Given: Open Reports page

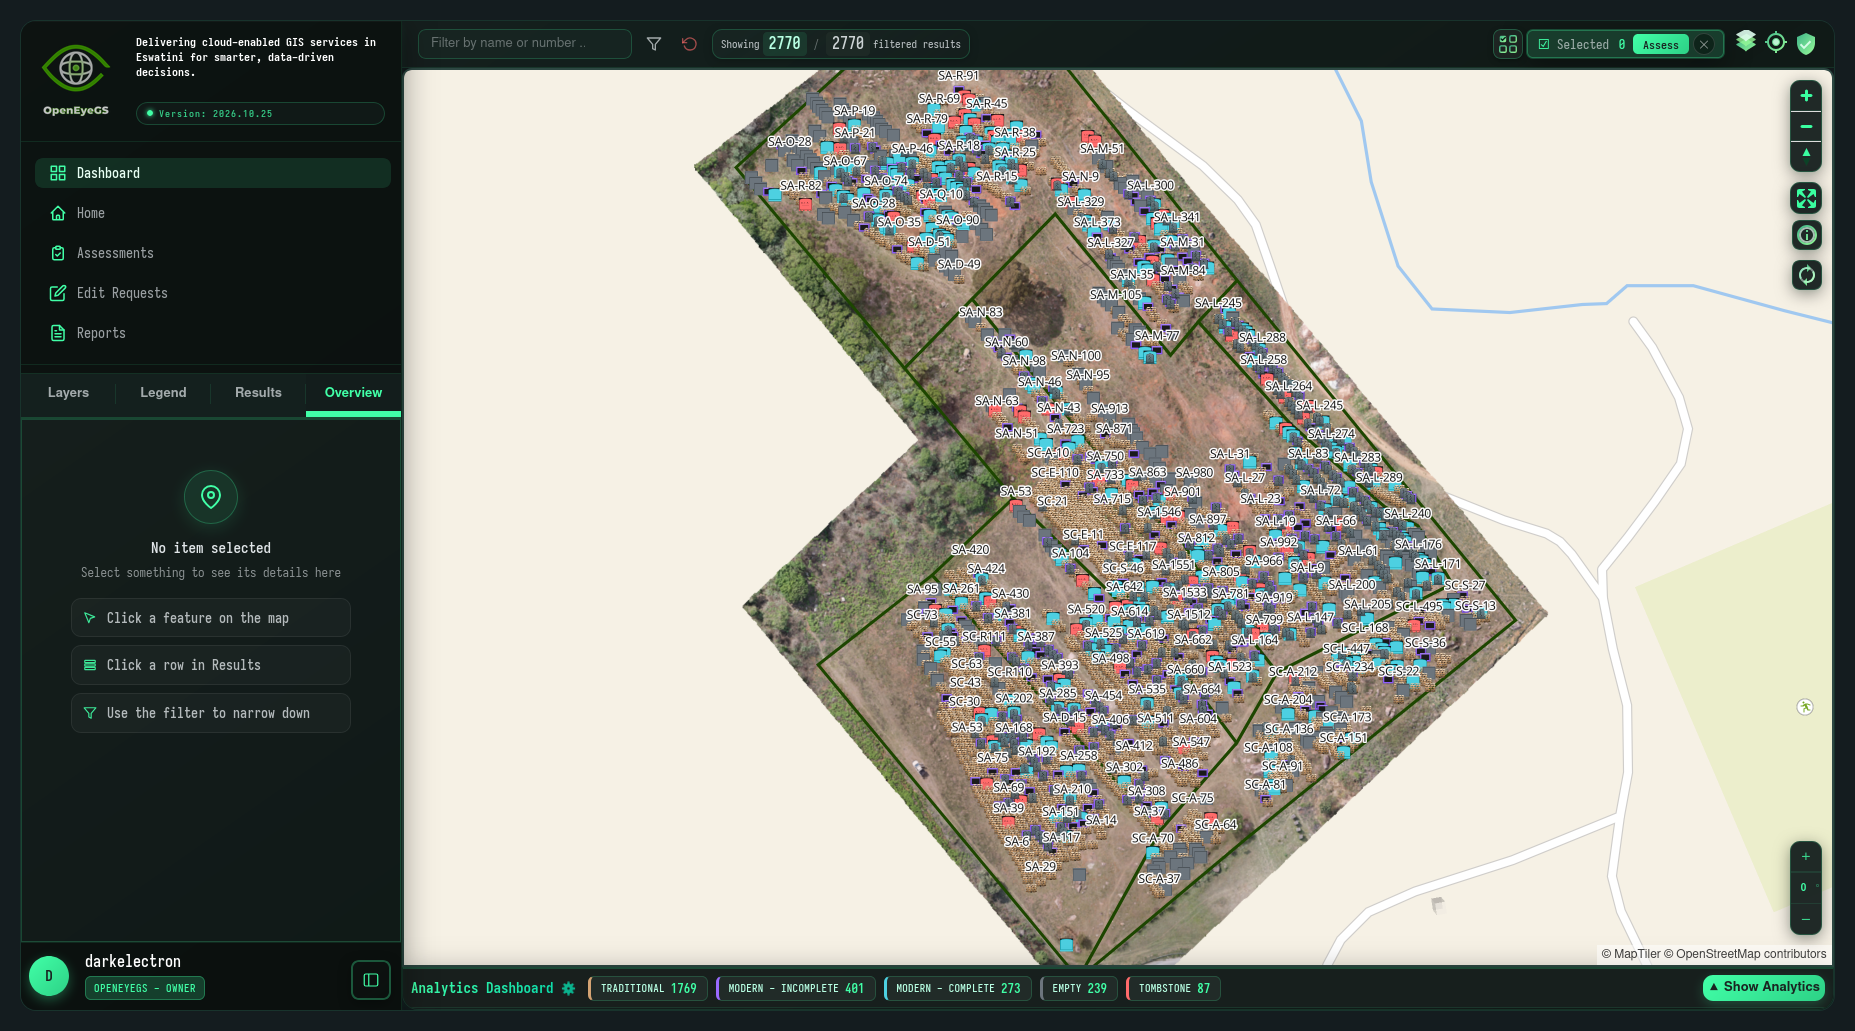Looking at the screenshot, I should 213,333.
